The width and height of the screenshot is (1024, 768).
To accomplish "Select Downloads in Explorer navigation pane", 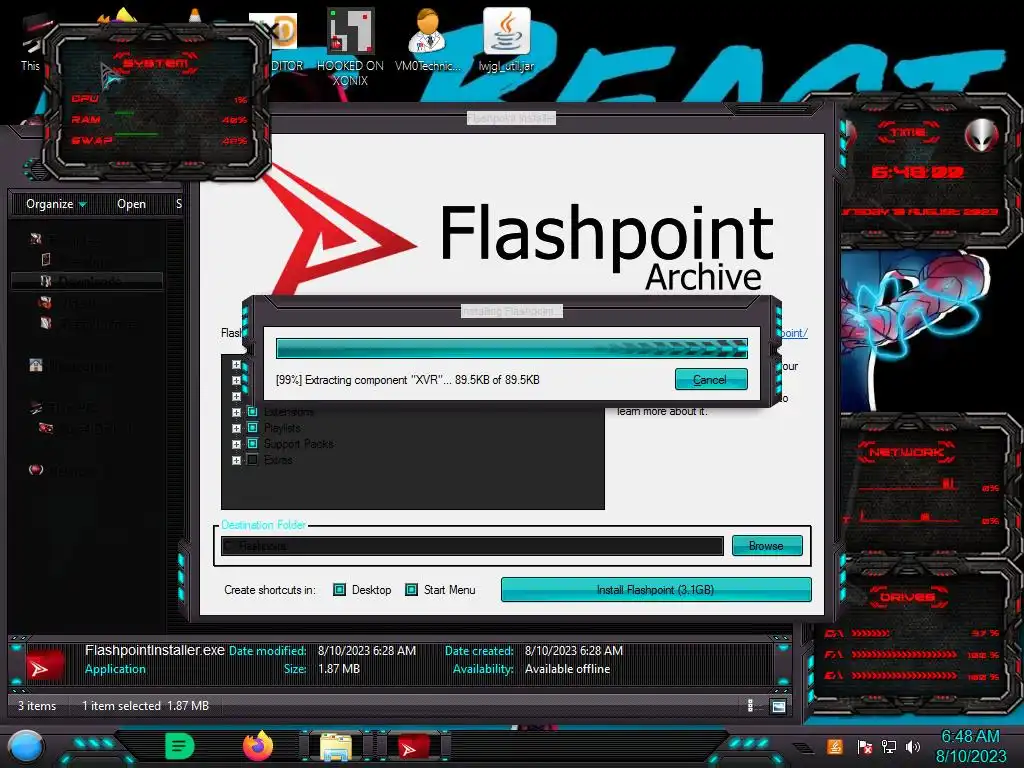I will click(87, 281).
